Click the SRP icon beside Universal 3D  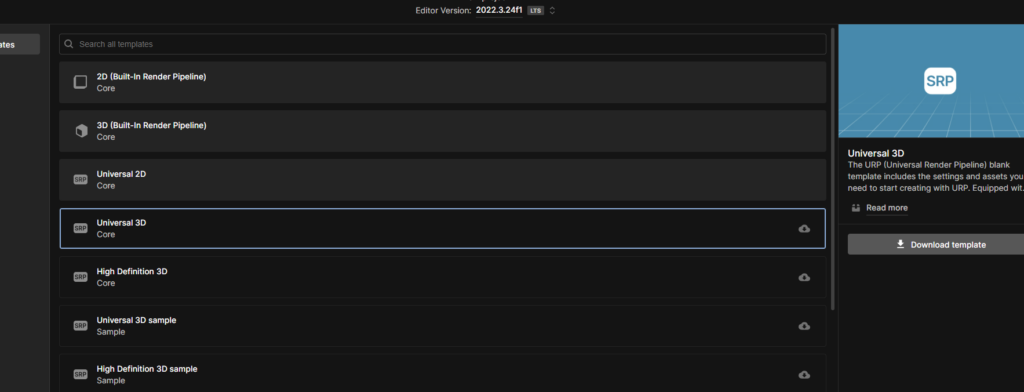point(80,229)
